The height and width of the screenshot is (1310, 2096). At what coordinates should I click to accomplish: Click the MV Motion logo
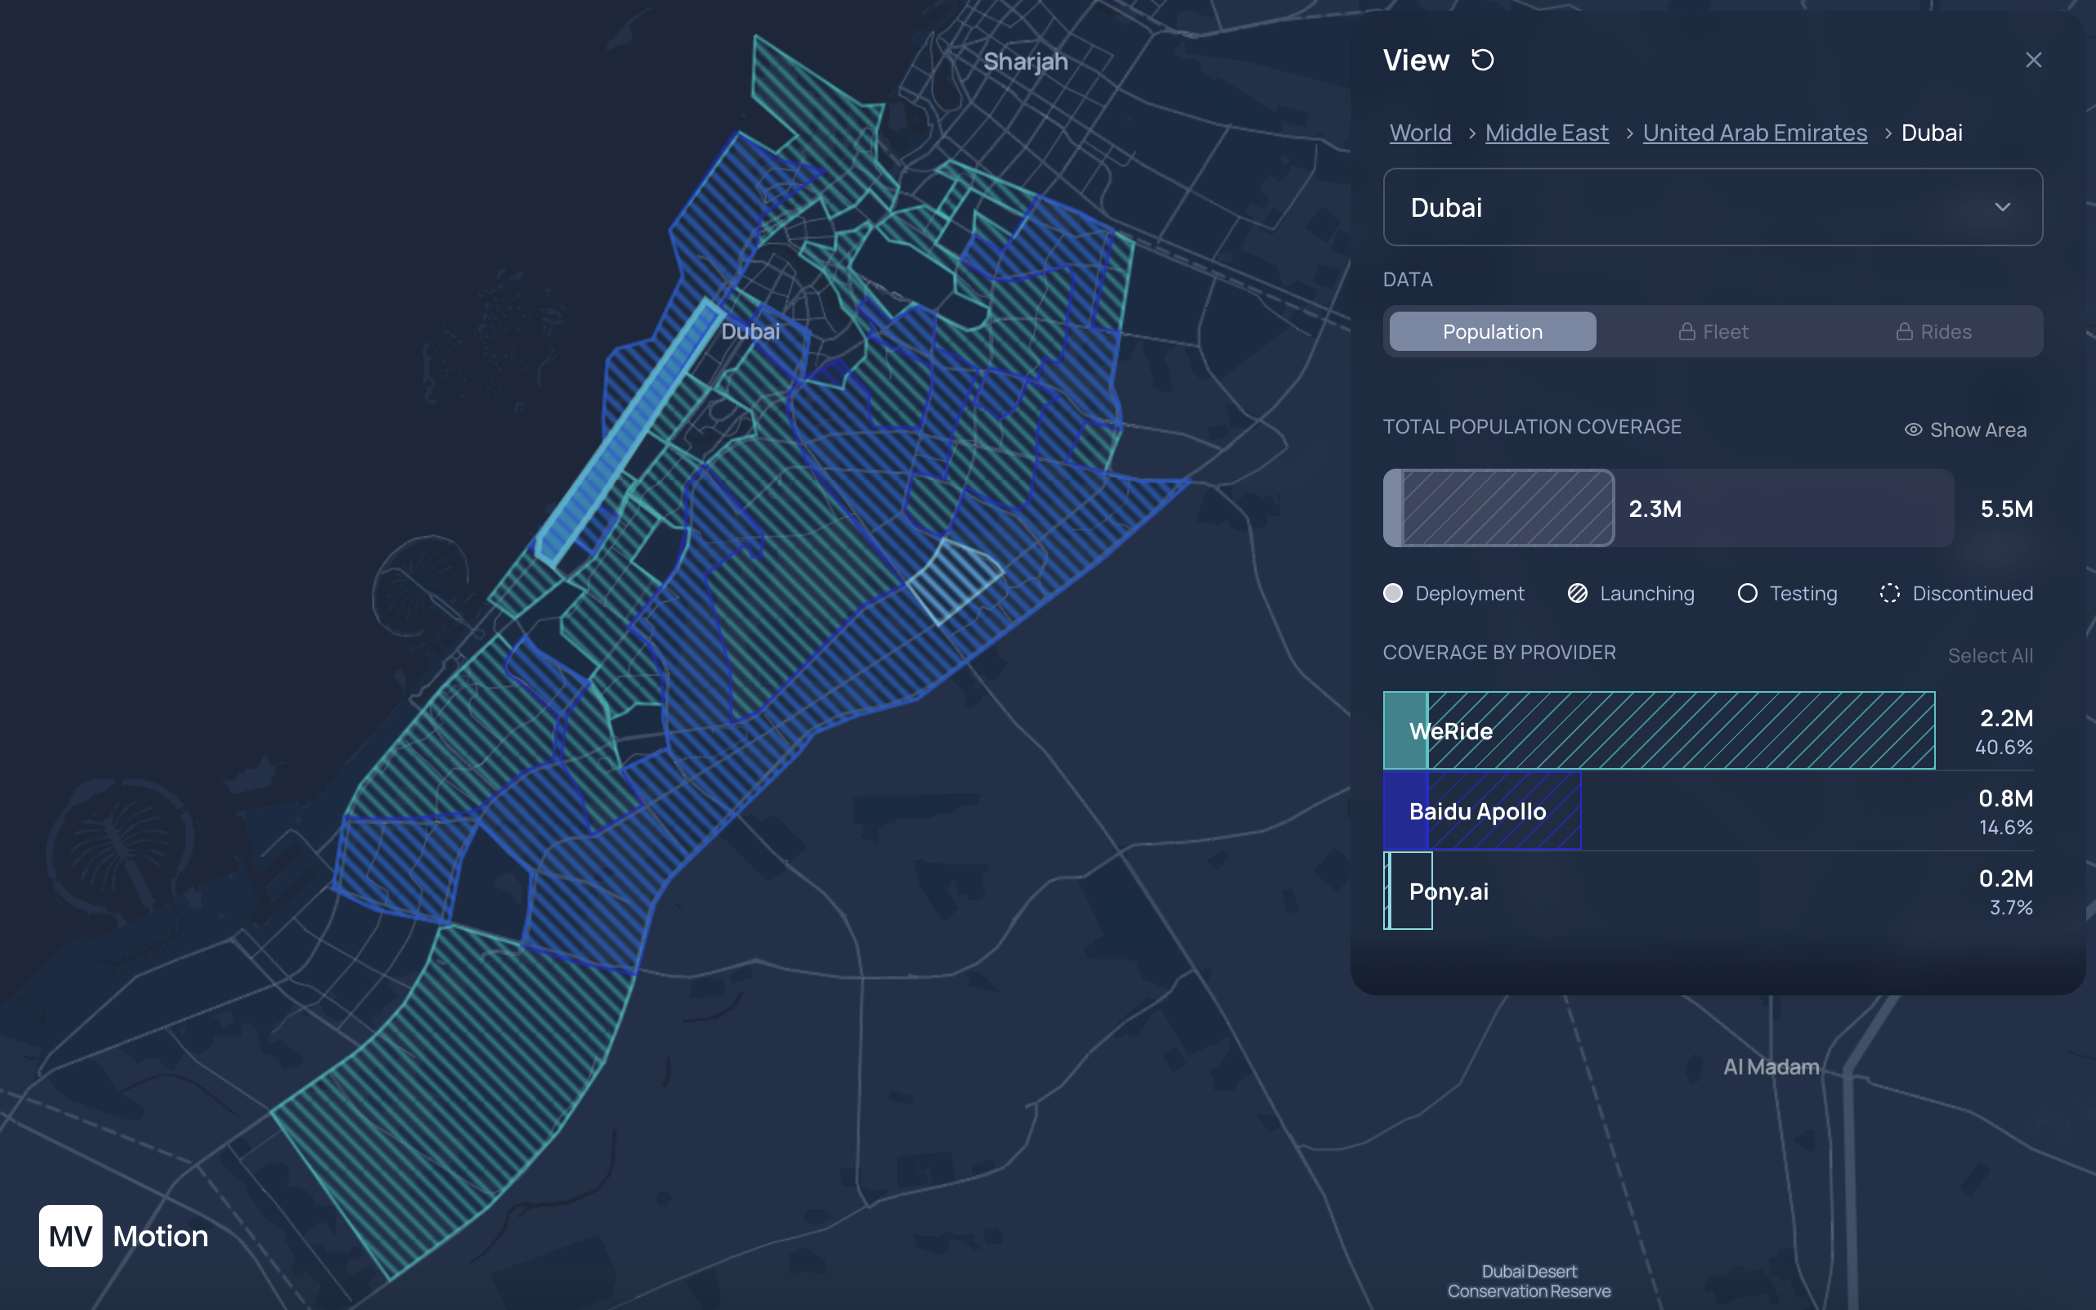click(70, 1236)
